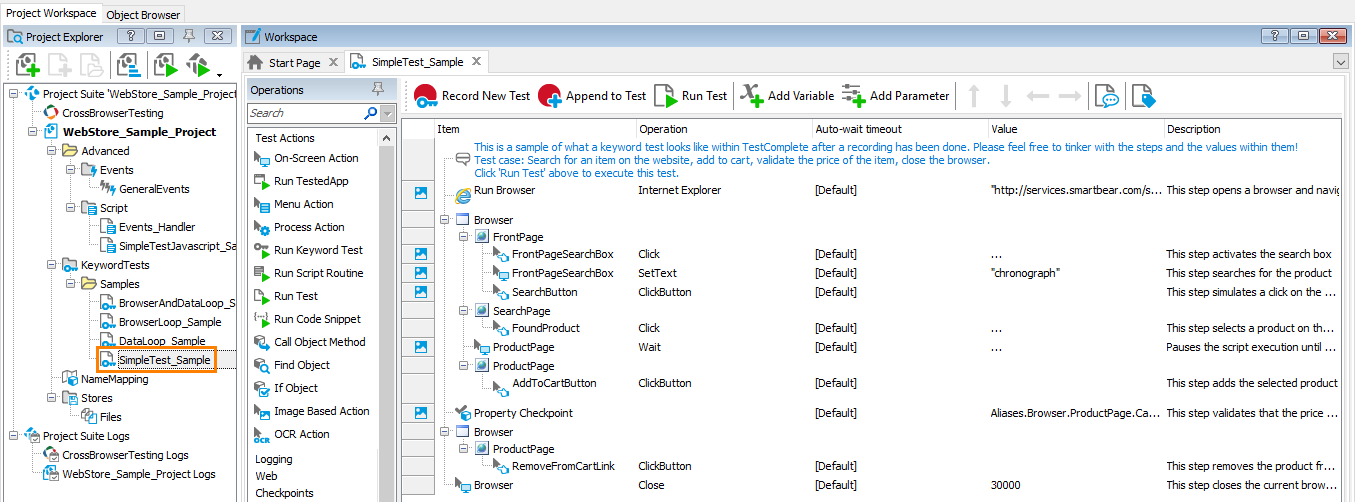1355x502 pixels.
Task: Click the Append to Test button
Action: click(x=593, y=96)
